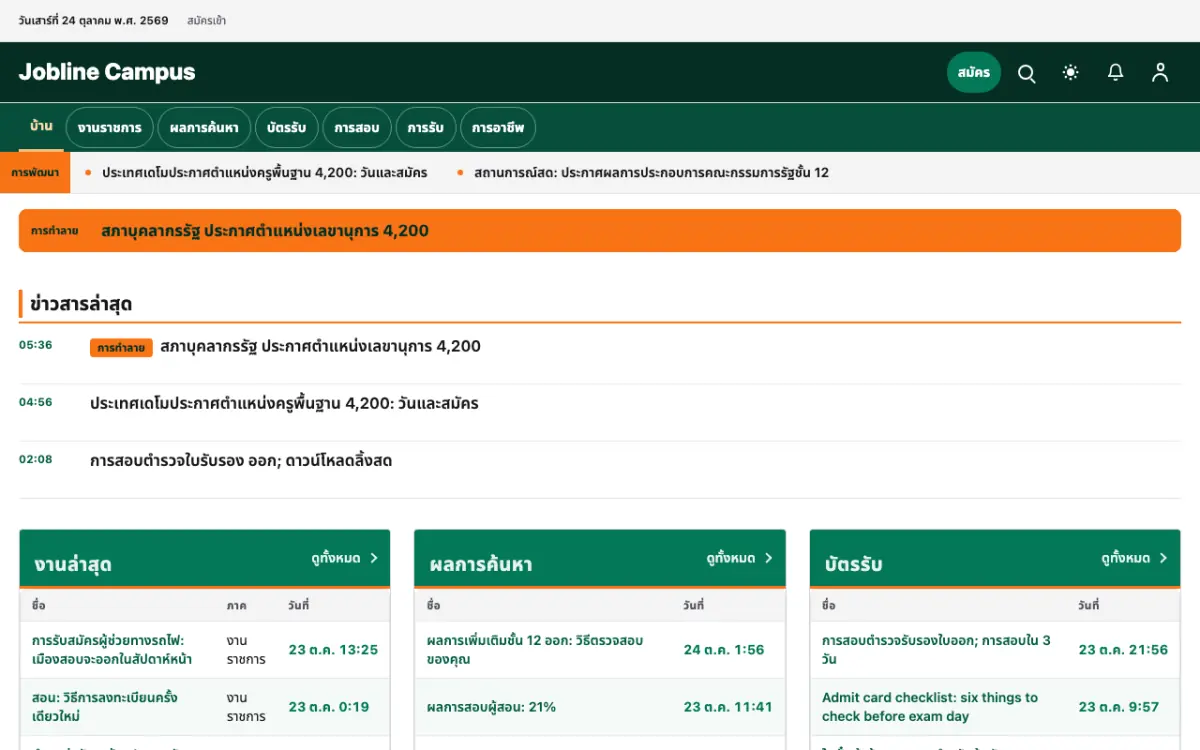The image size is (1200, 750).
Task: Click the date 23 ต.ค. 0:19
Action: [329, 707]
